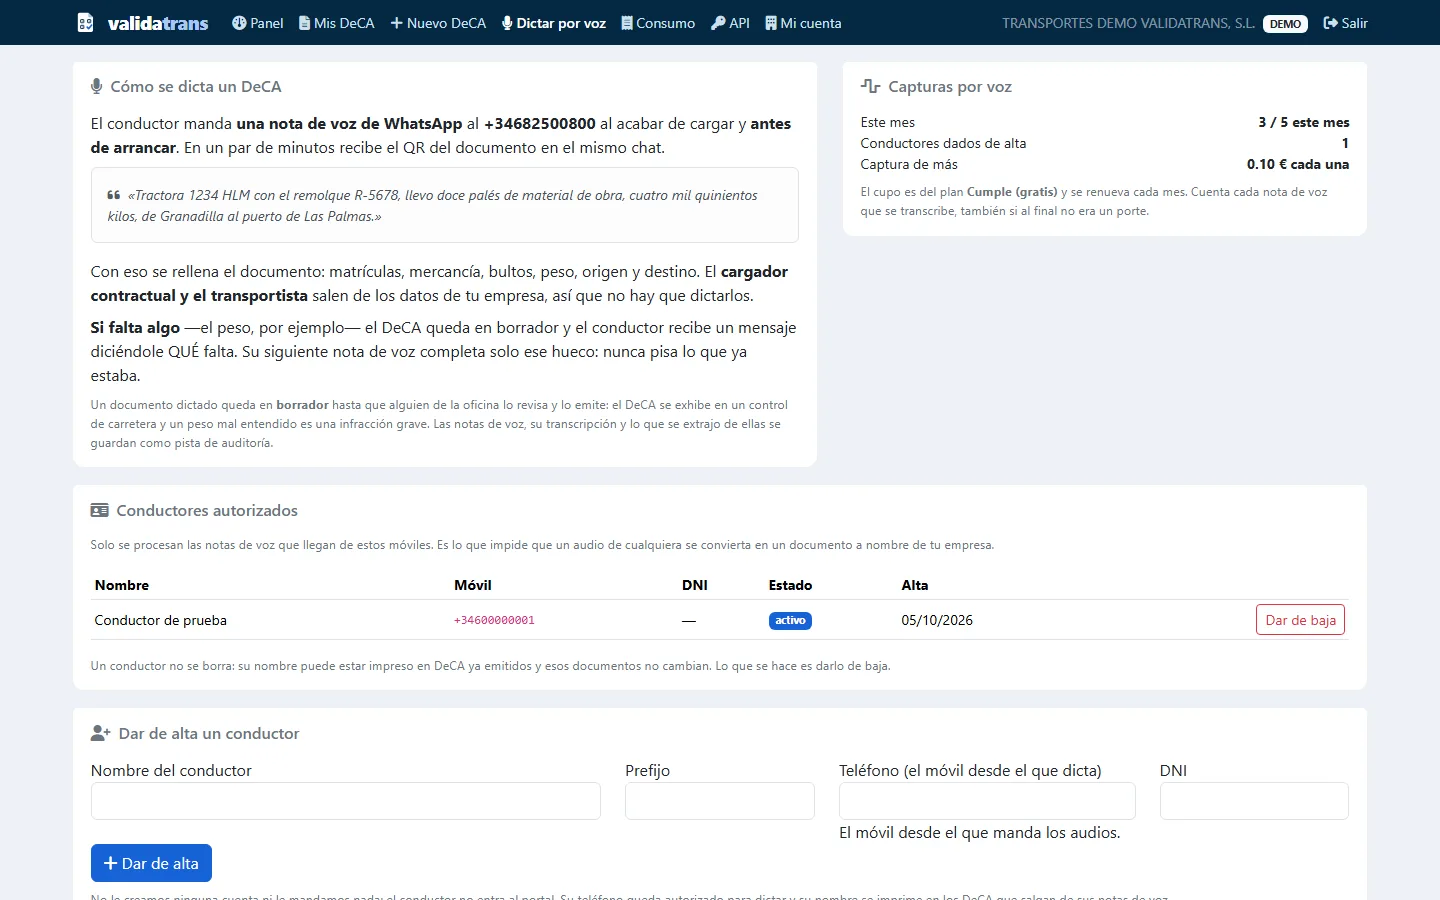Image resolution: width=1440 pixels, height=900 pixels.
Task: Go to Mi cuenta
Action: pyautogui.click(x=803, y=23)
